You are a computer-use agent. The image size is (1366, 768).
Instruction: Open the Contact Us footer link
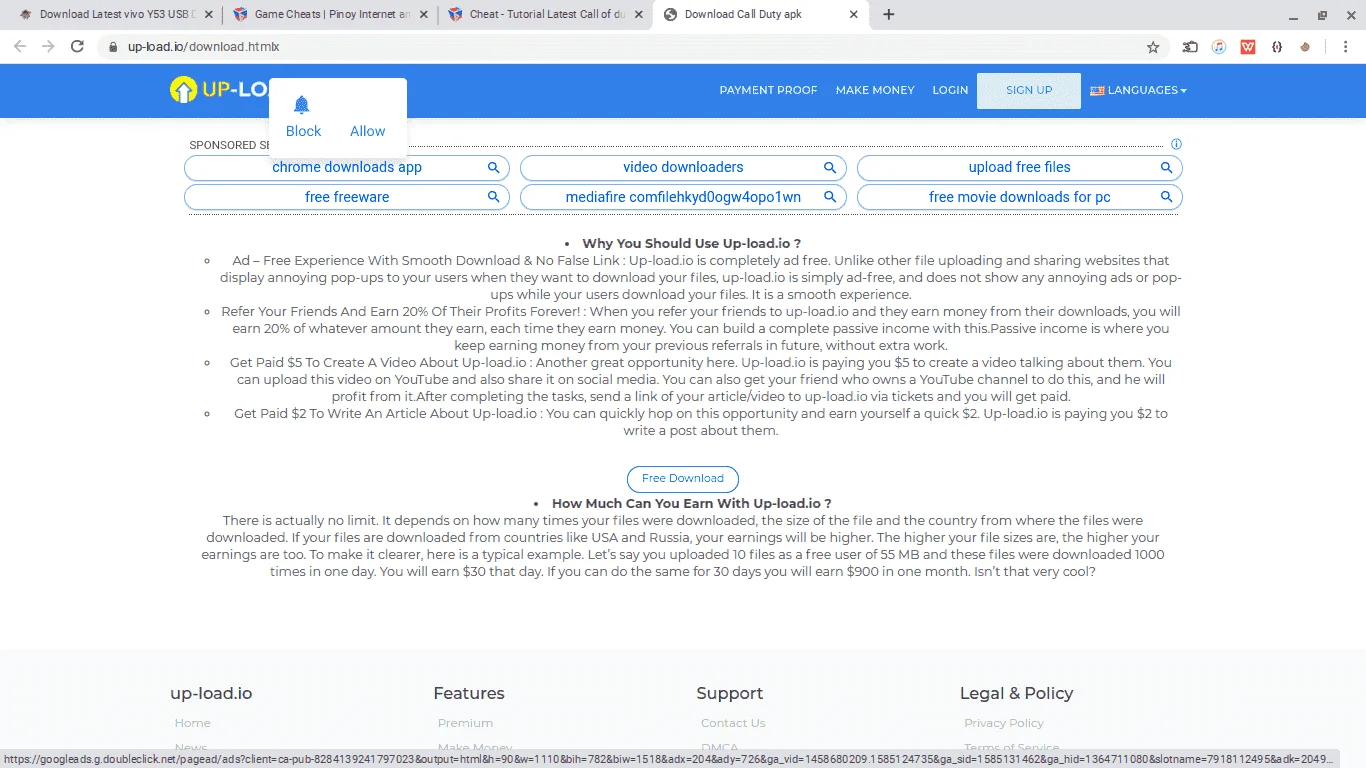click(733, 723)
